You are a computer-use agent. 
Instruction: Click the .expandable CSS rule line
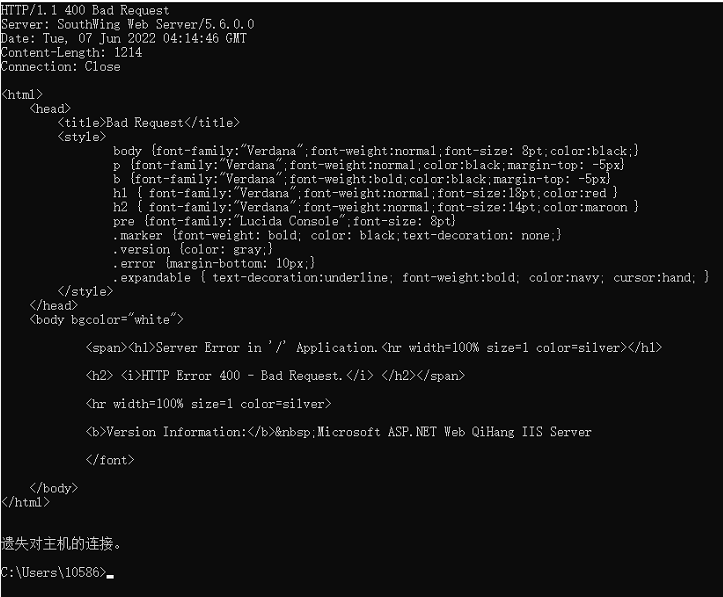410,277
